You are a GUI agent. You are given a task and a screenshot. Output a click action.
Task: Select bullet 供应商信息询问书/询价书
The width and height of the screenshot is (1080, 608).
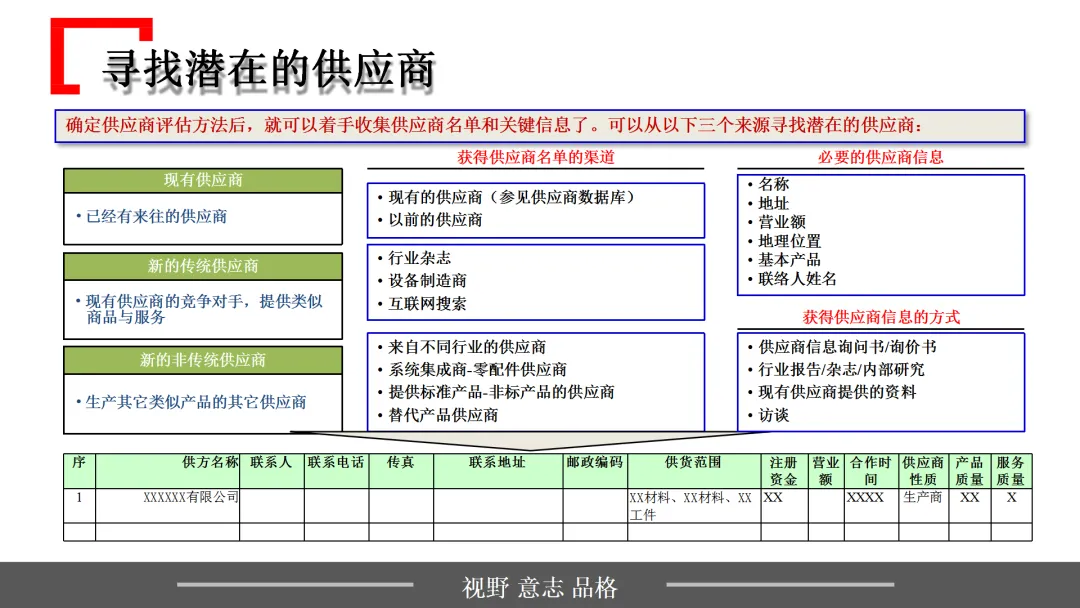pyautogui.click(x=847, y=347)
